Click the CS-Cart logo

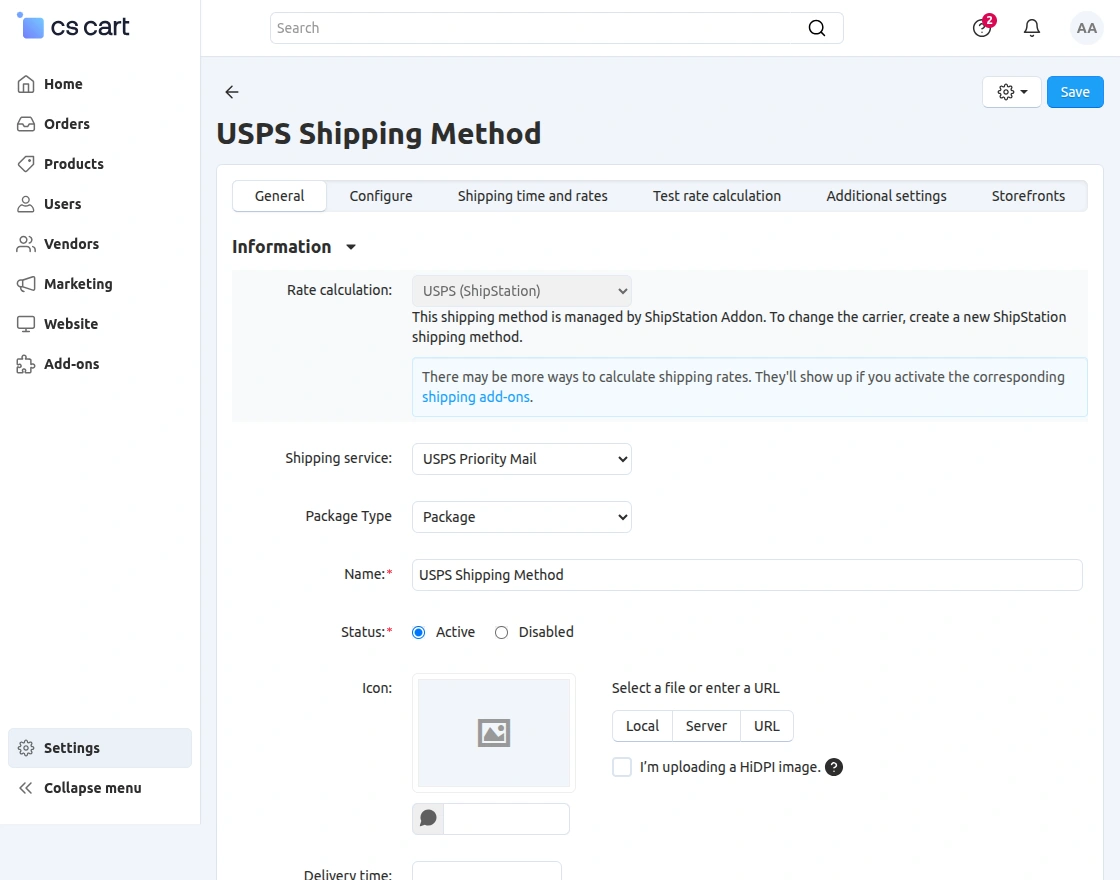(73, 26)
